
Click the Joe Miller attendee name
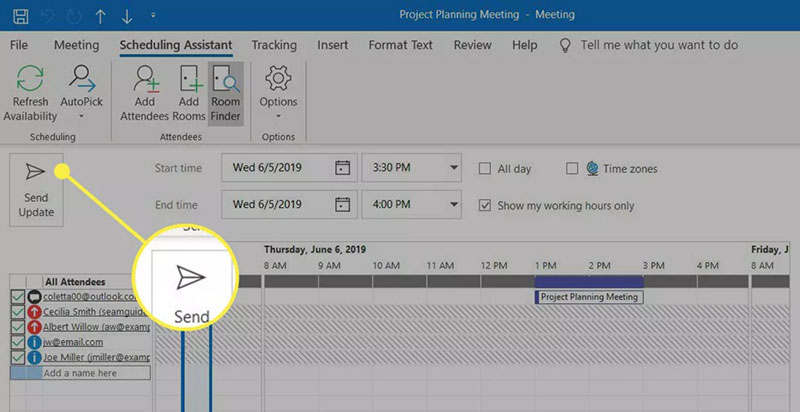pyautogui.click(x=96, y=357)
